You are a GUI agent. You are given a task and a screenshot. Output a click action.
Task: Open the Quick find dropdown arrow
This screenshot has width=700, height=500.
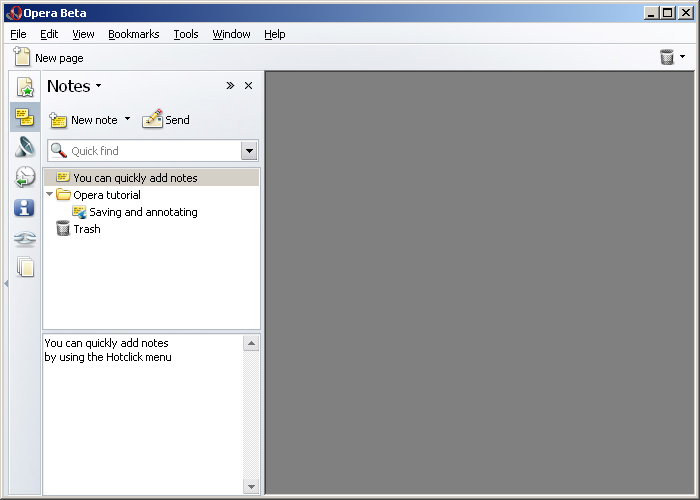point(249,151)
